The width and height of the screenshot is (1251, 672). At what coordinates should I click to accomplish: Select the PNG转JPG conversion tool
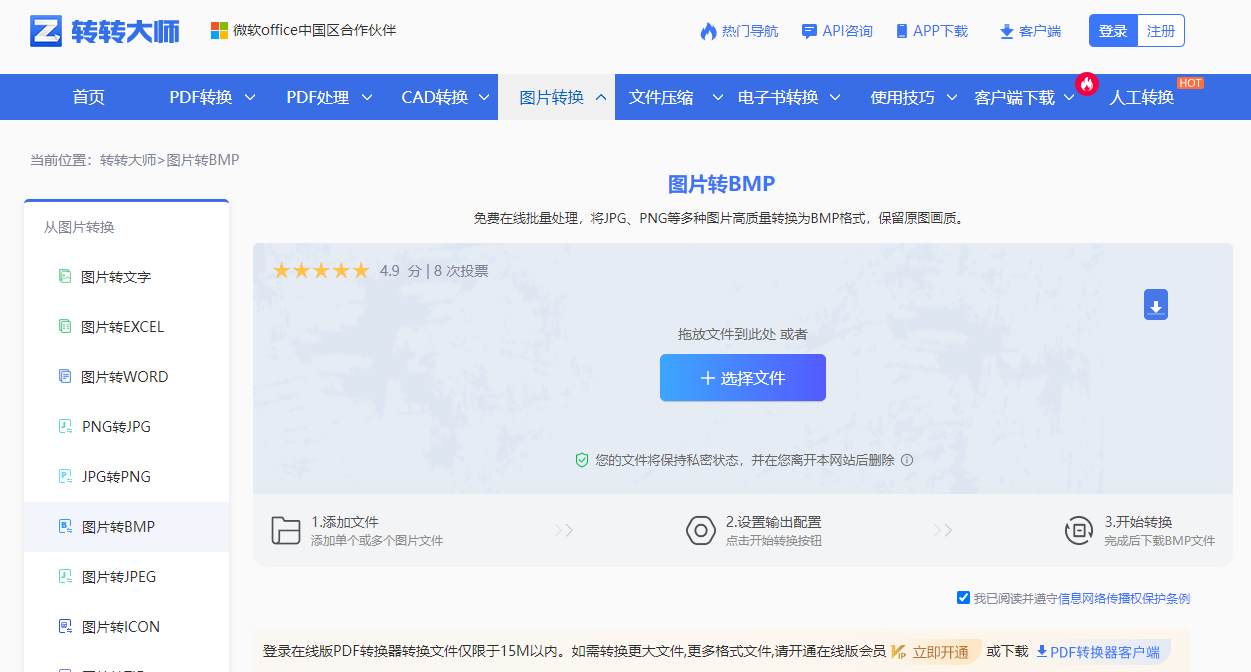(108, 426)
